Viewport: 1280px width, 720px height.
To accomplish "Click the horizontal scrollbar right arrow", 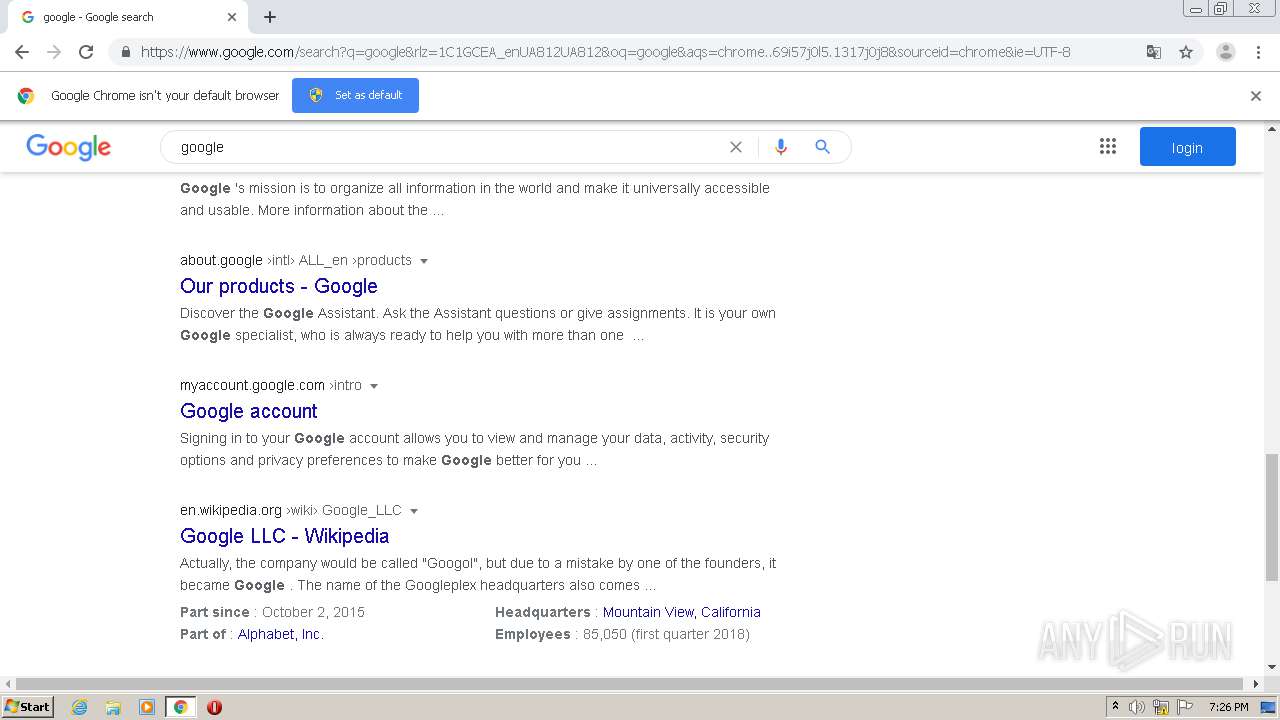I will click(x=1257, y=684).
